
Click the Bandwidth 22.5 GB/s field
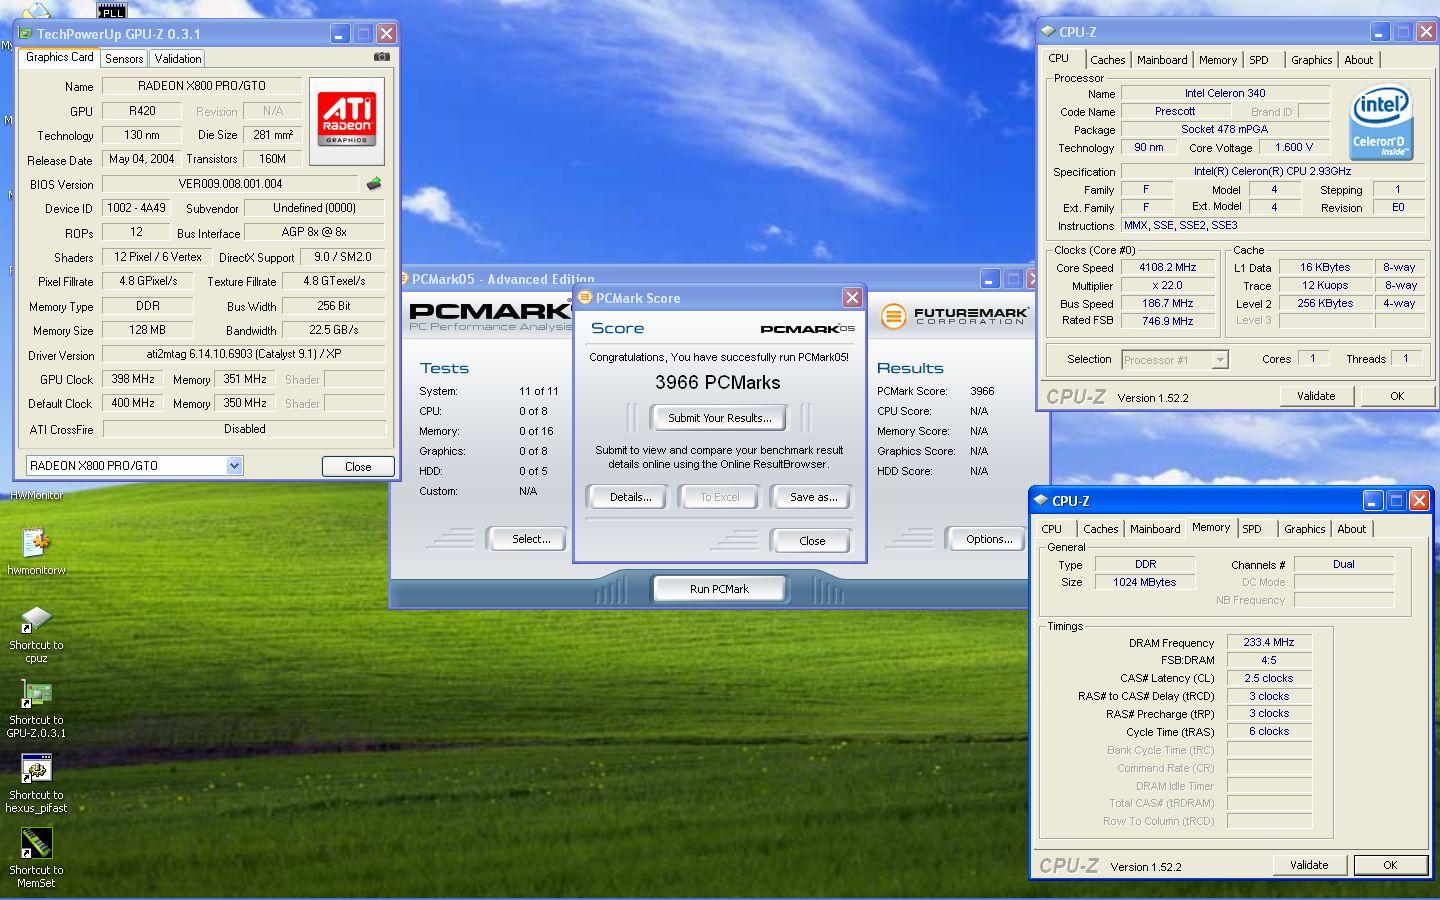(x=334, y=330)
